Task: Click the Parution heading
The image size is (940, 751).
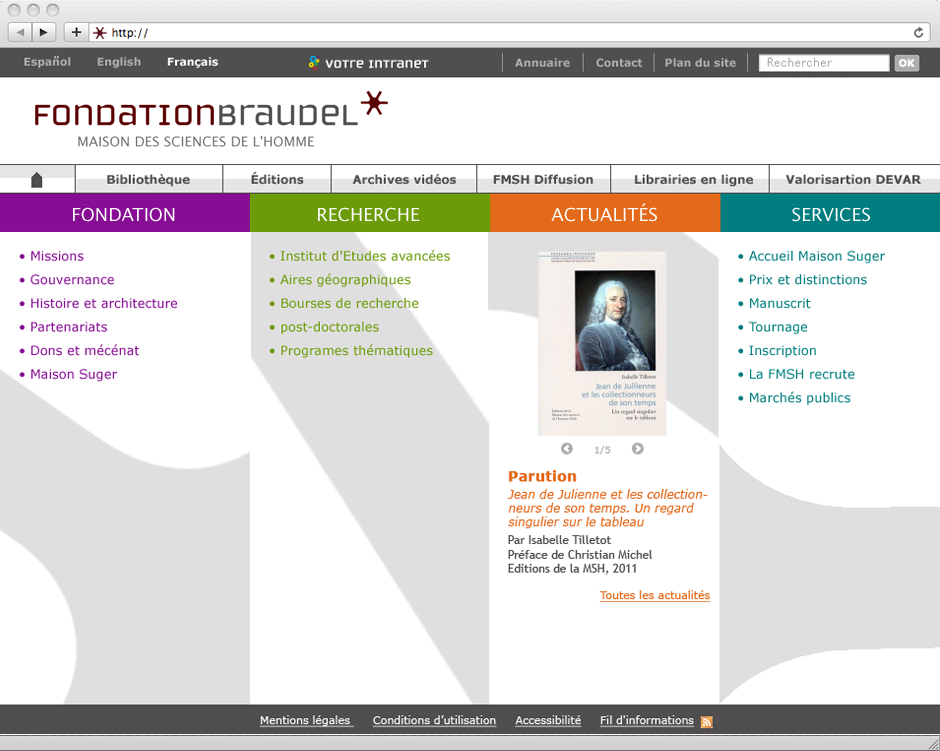Action: 542,476
